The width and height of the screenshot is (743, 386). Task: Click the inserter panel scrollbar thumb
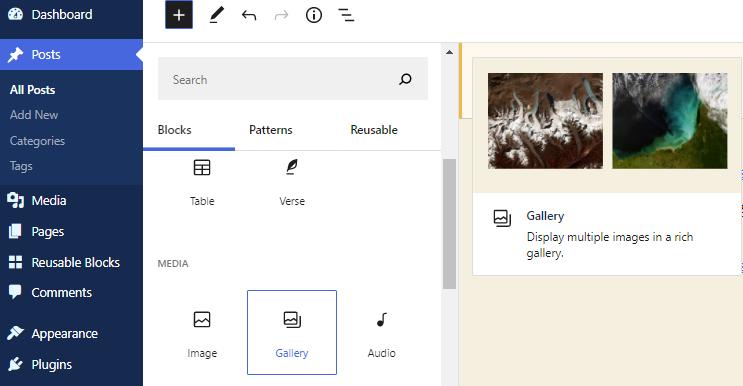click(x=449, y=224)
